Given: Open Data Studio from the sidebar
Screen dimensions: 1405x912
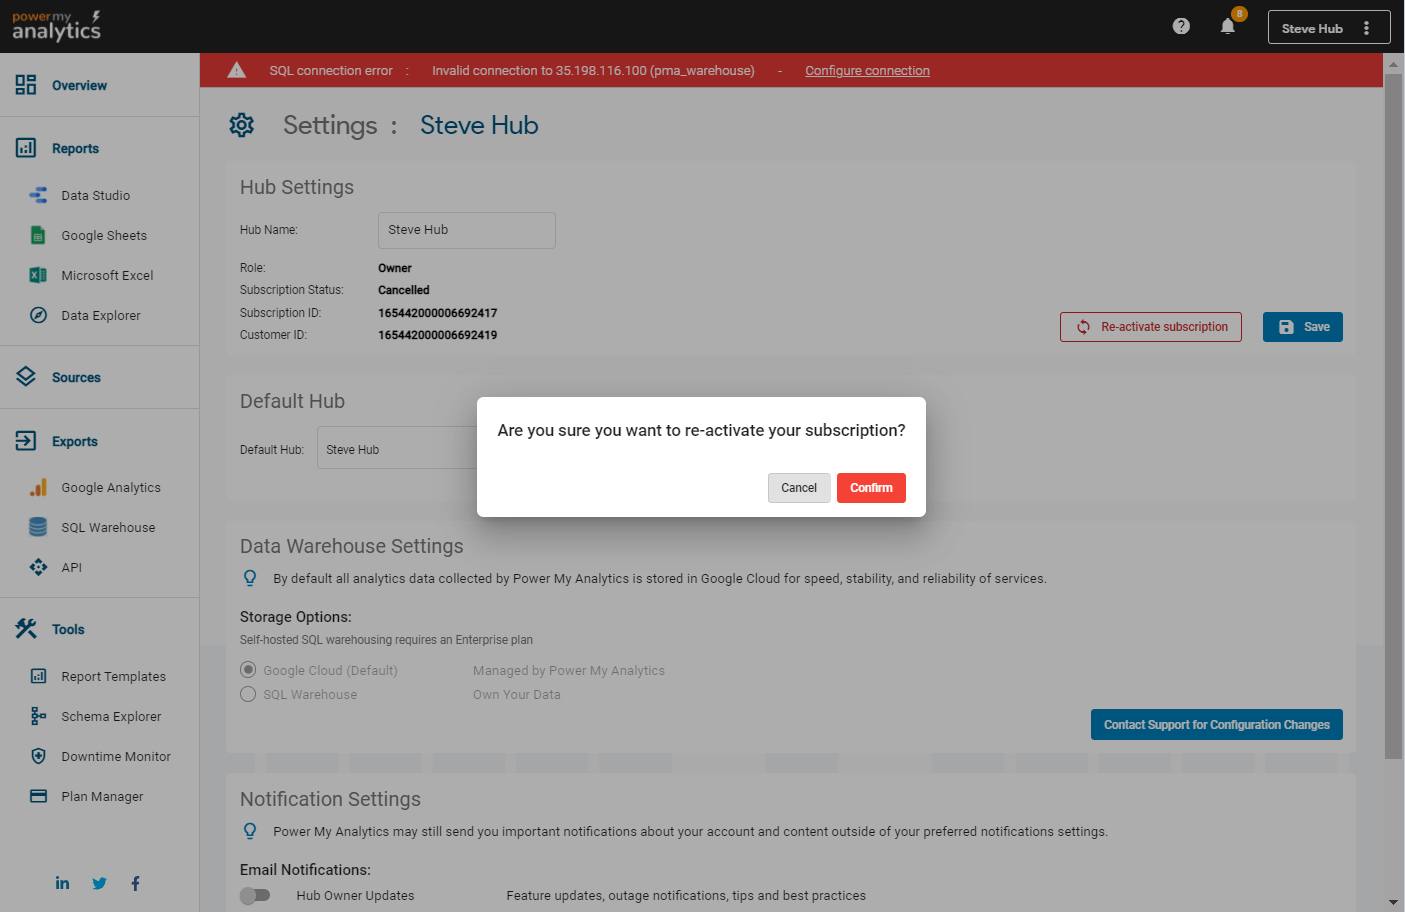Looking at the screenshot, I should coord(95,195).
